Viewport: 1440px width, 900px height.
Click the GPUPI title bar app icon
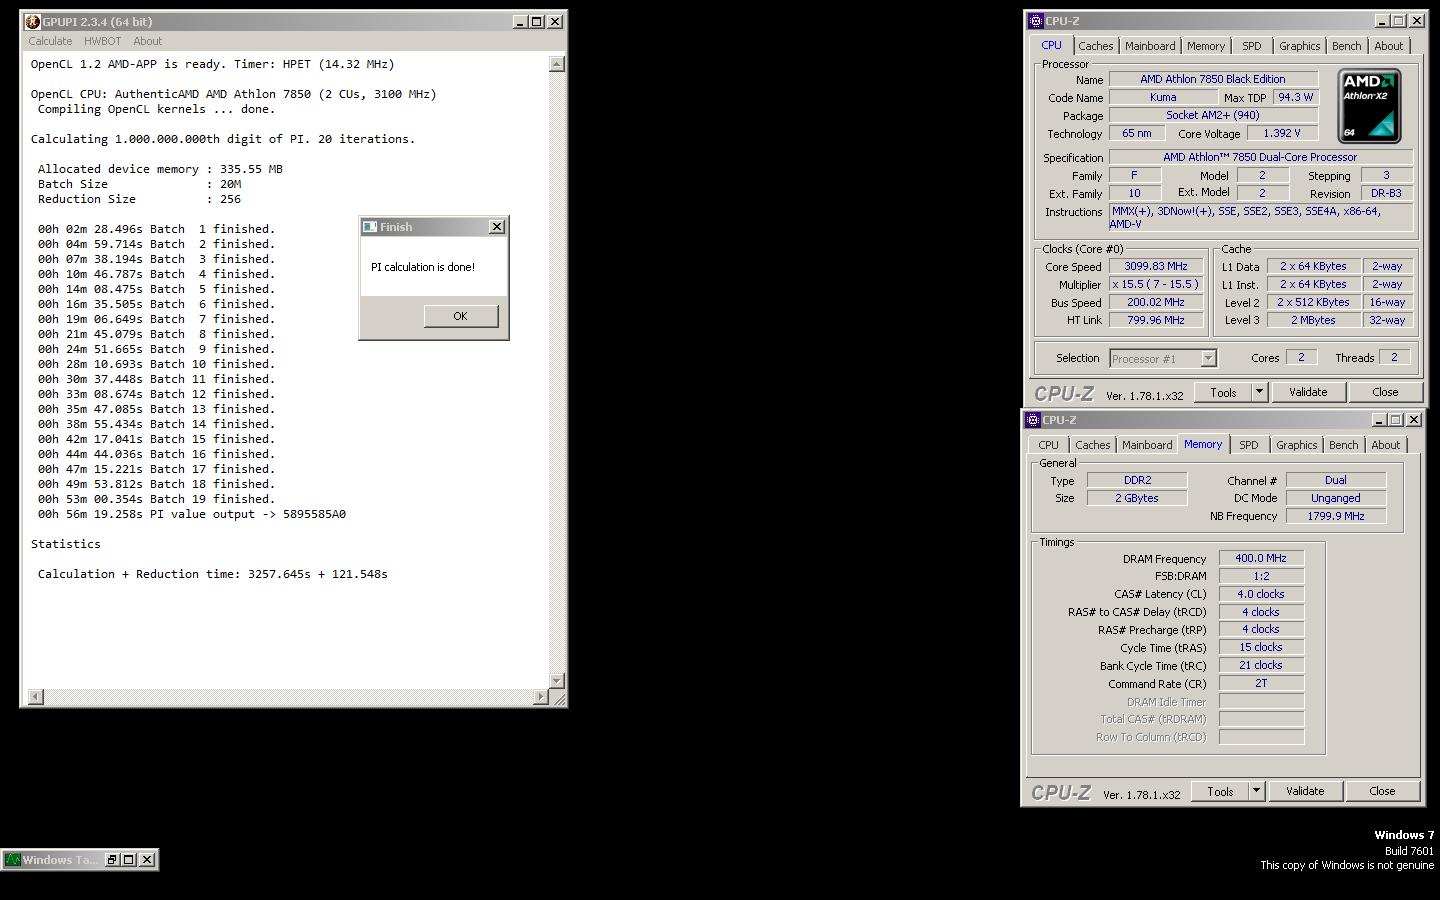(x=33, y=21)
